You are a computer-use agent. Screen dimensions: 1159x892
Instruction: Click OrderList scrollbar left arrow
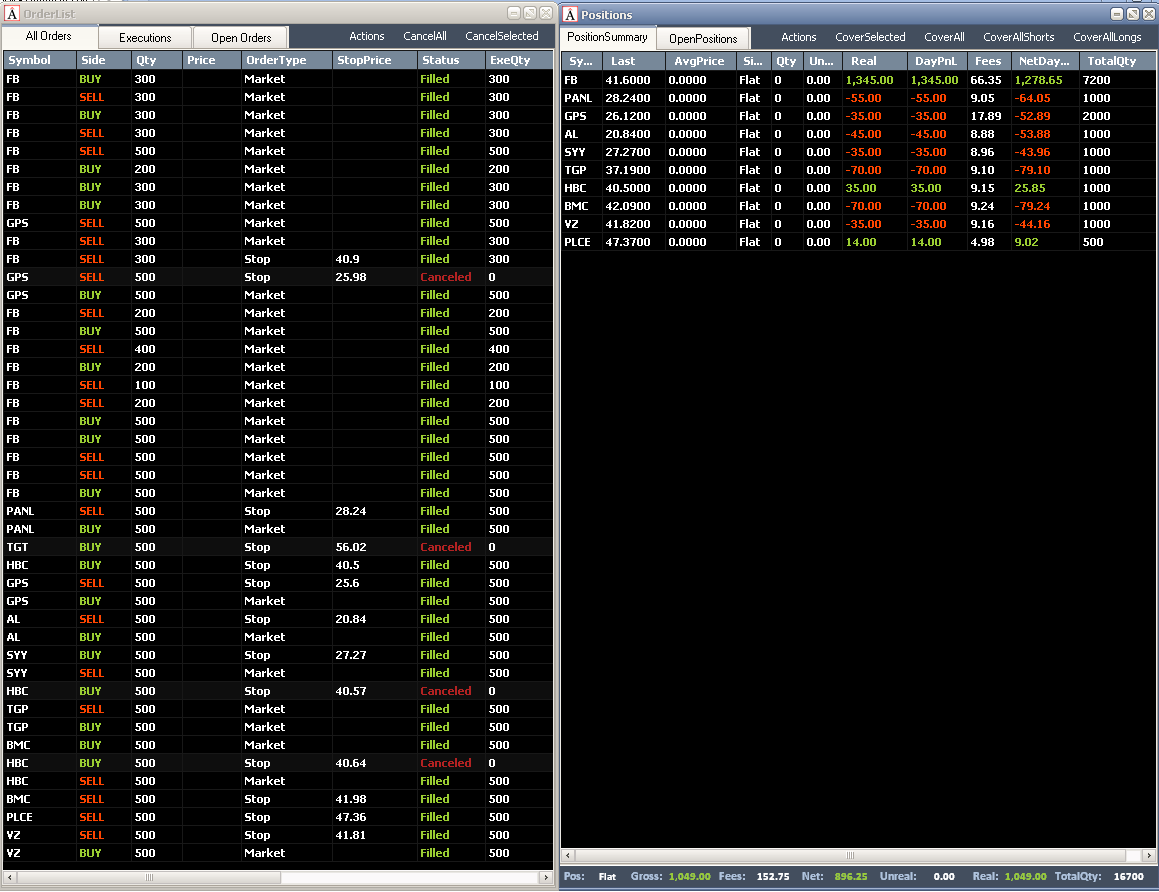tap(10, 877)
